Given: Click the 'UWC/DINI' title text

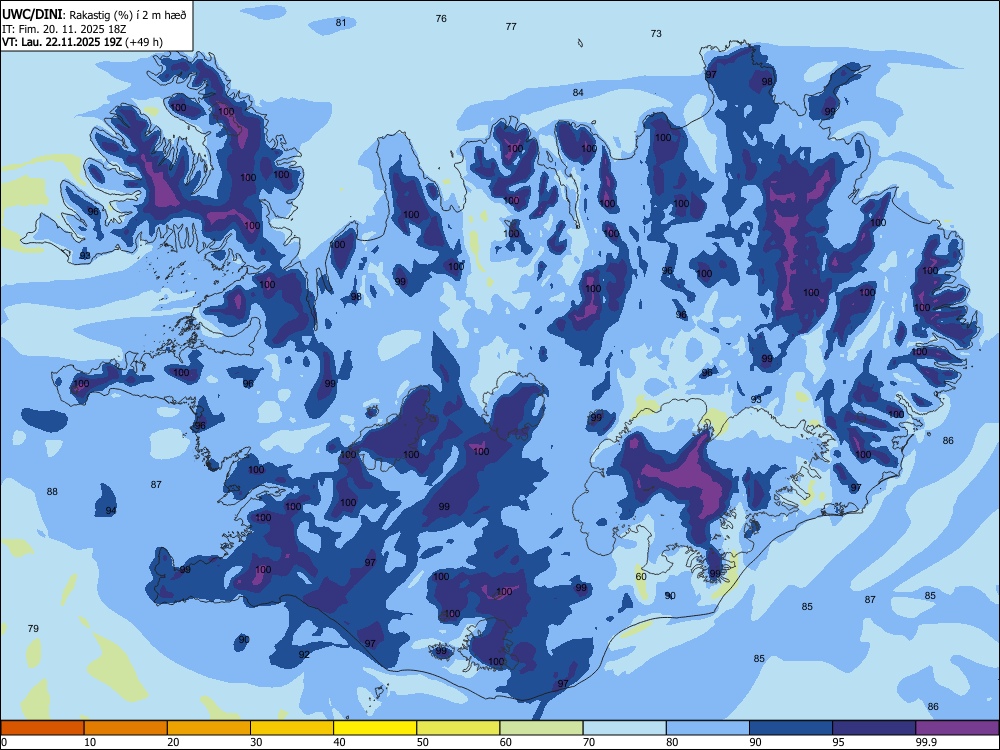Looking at the screenshot, I should click(x=32, y=15).
